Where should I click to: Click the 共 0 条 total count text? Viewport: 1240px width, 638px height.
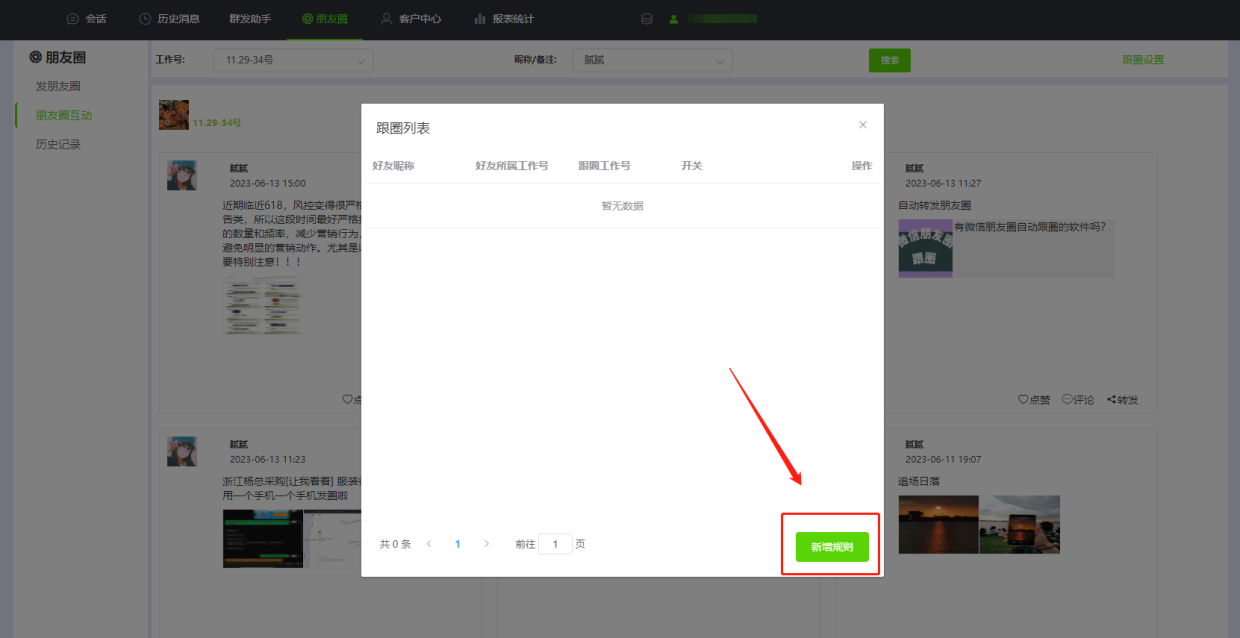pos(395,544)
